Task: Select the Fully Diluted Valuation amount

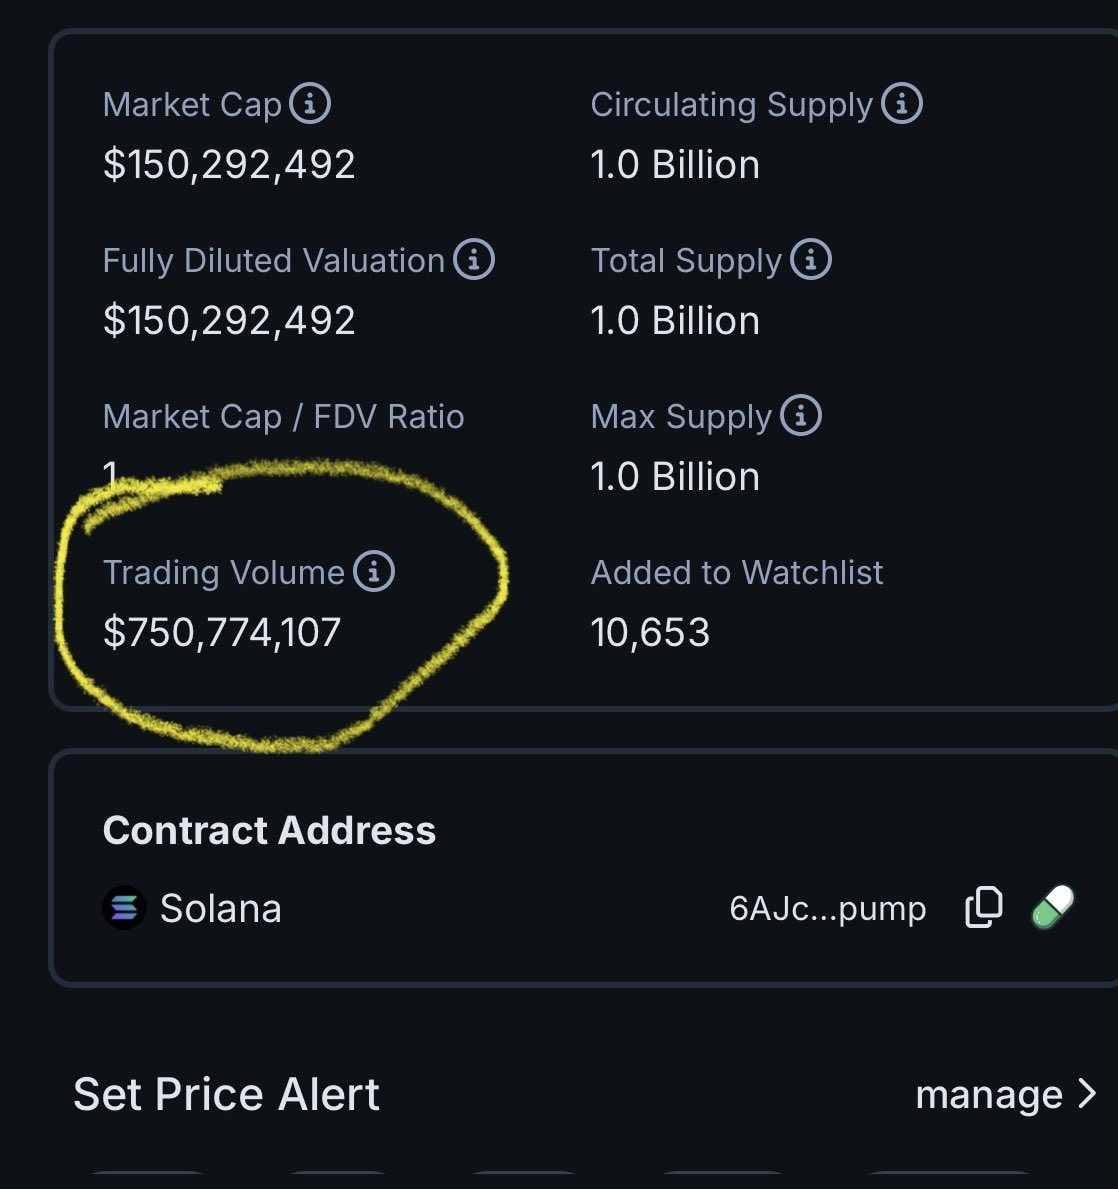Action: tap(229, 321)
